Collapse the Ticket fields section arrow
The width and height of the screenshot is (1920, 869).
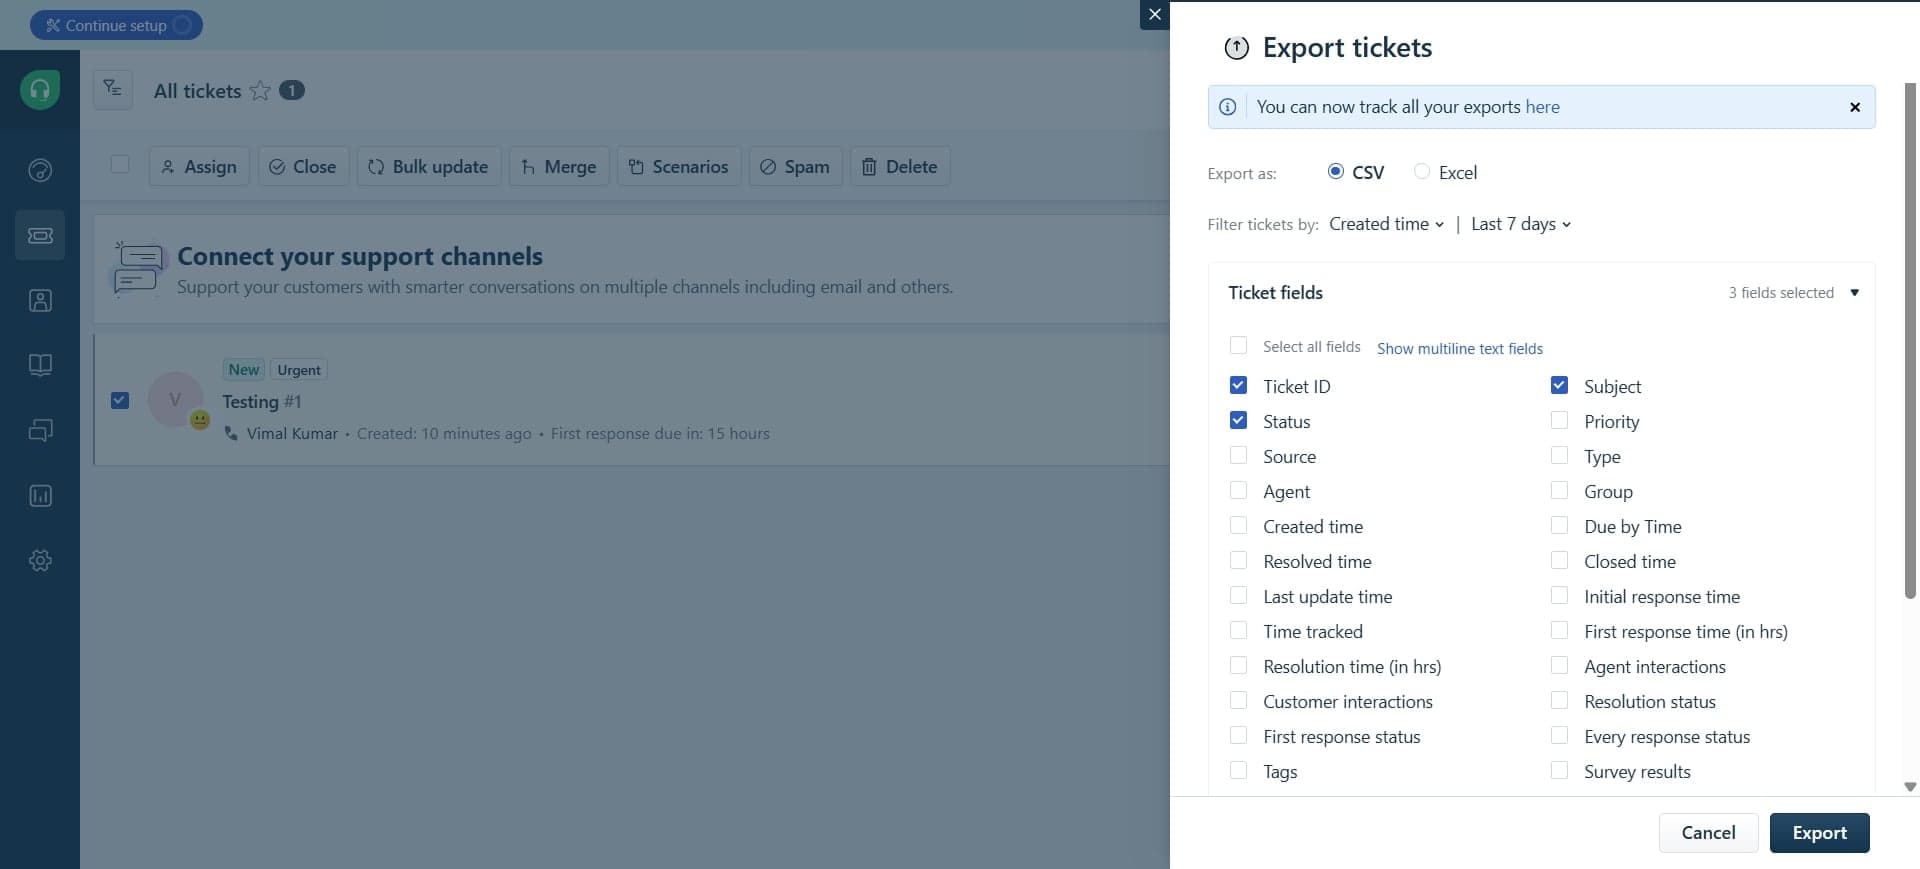[x=1854, y=293]
